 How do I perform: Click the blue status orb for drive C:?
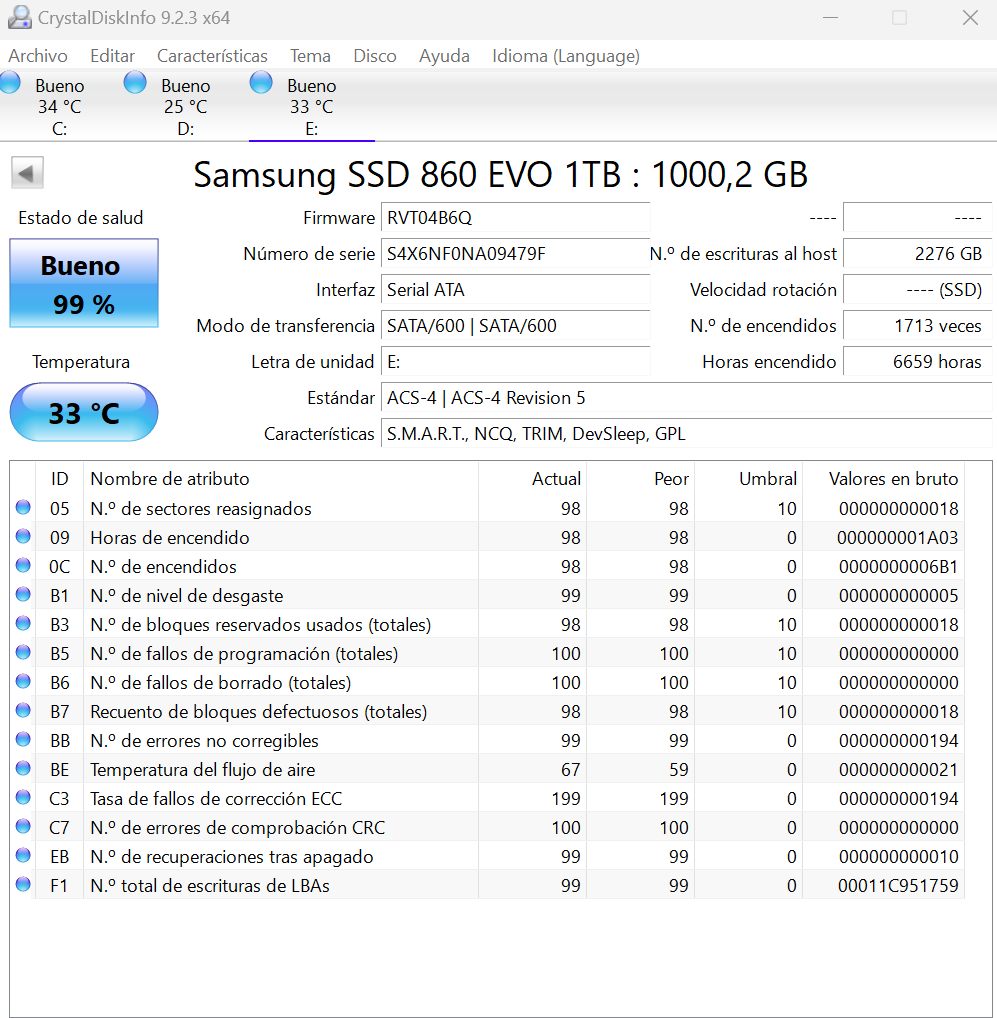click(10, 82)
